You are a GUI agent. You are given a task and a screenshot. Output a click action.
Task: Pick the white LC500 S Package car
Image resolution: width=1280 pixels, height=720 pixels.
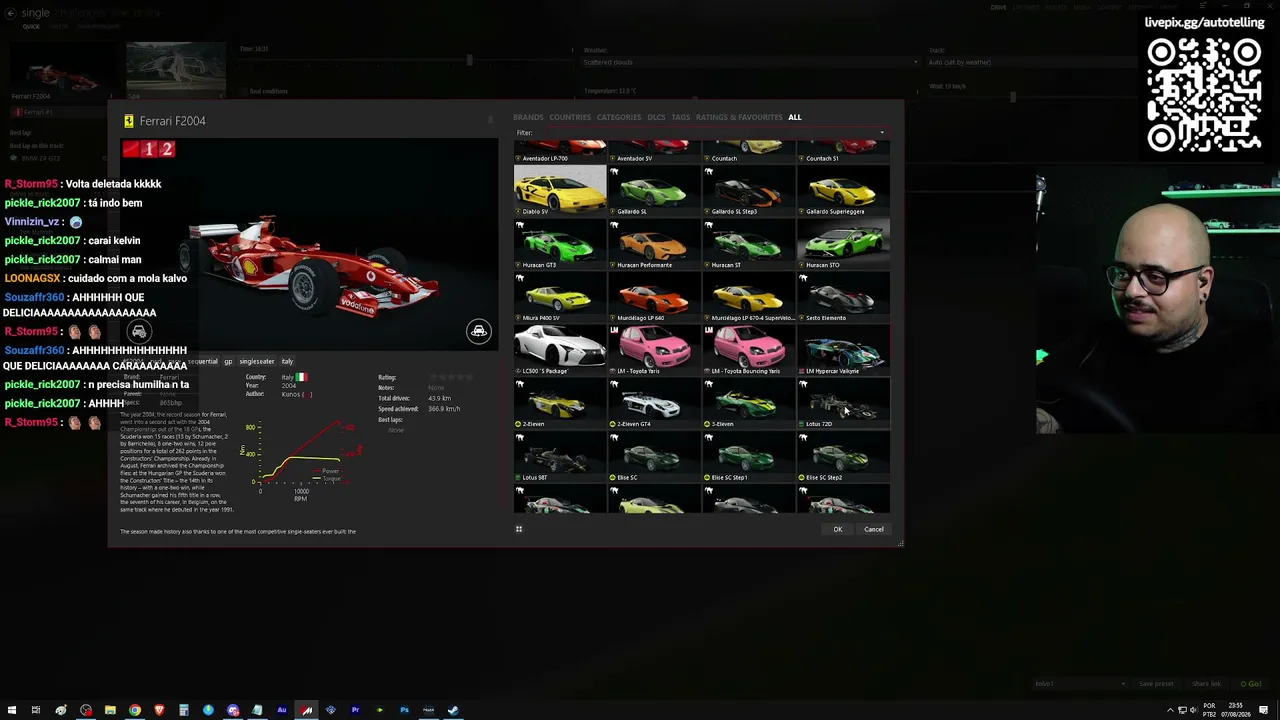coord(560,351)
